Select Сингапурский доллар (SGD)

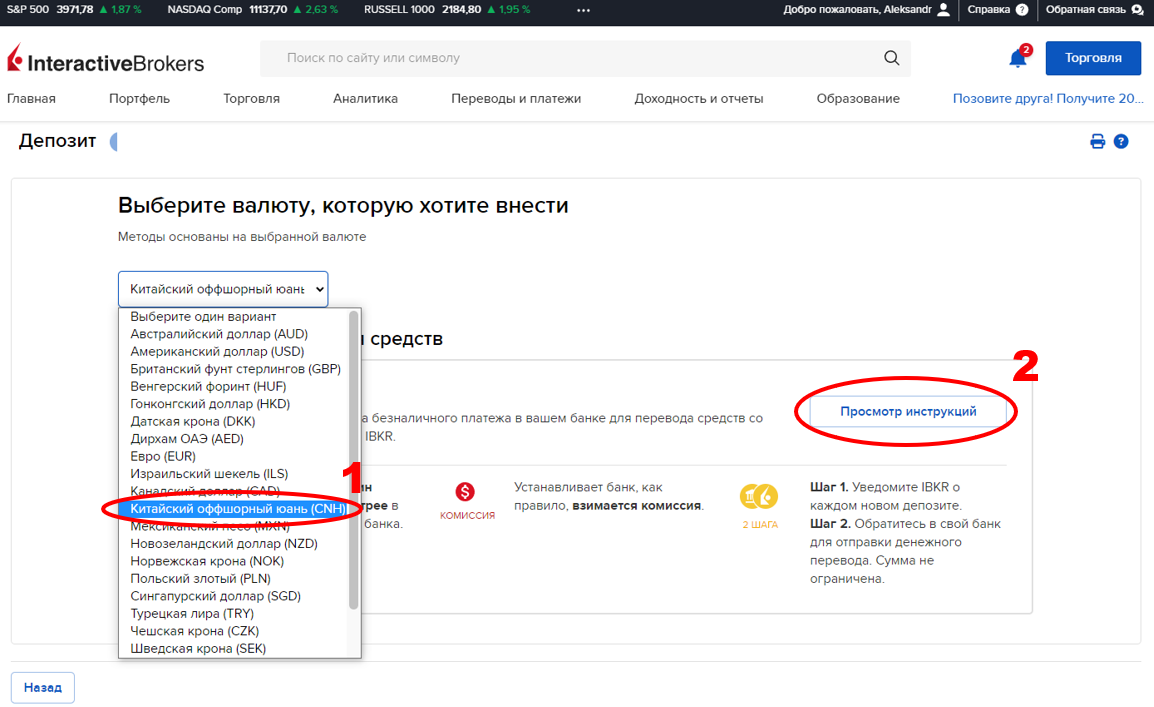215,597
